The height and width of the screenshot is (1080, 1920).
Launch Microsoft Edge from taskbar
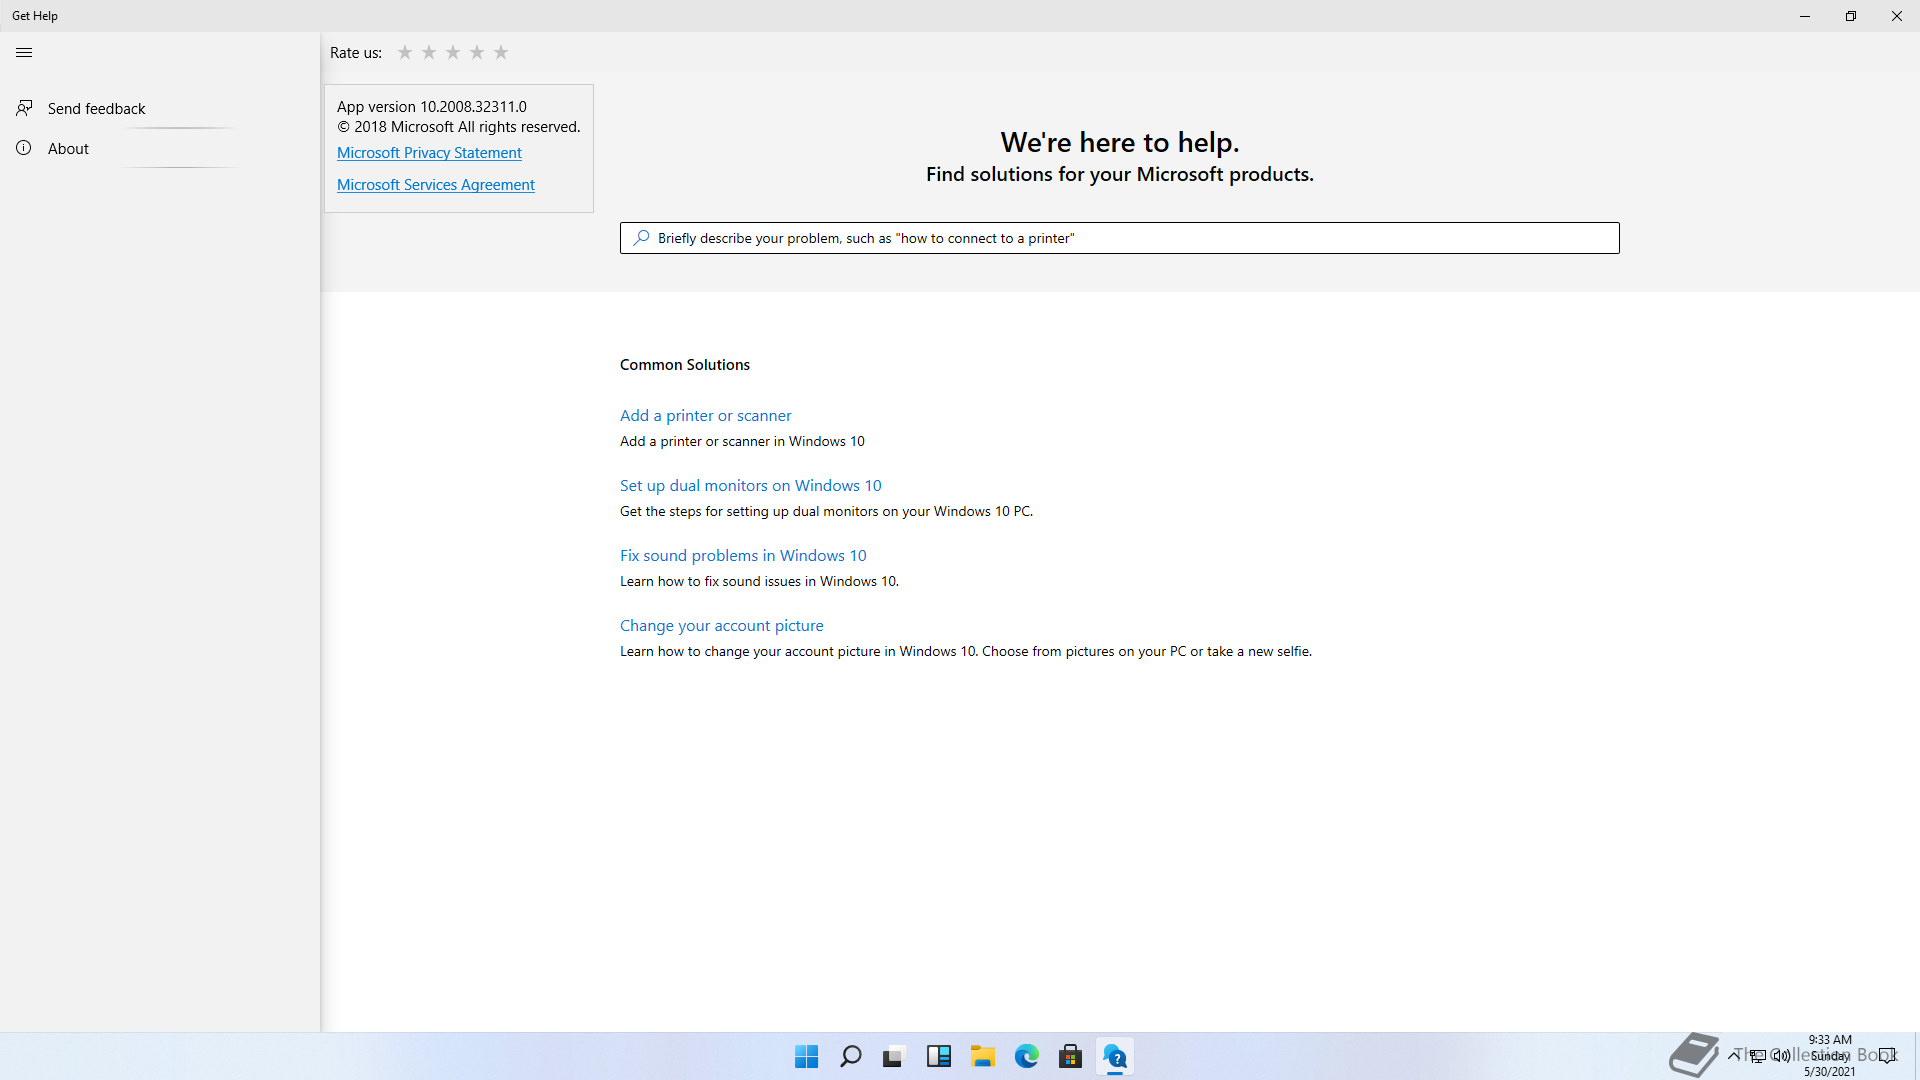[1026, 1056]
